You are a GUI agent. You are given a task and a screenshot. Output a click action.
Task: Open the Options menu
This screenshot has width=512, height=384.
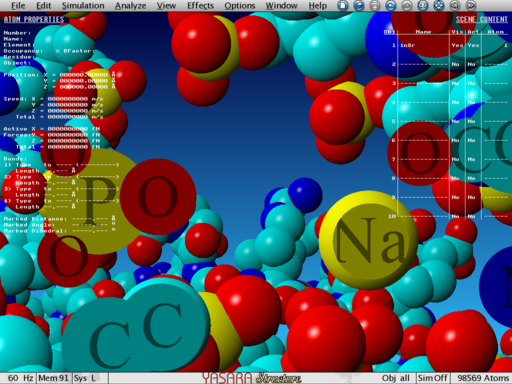(x=239, y=6)
